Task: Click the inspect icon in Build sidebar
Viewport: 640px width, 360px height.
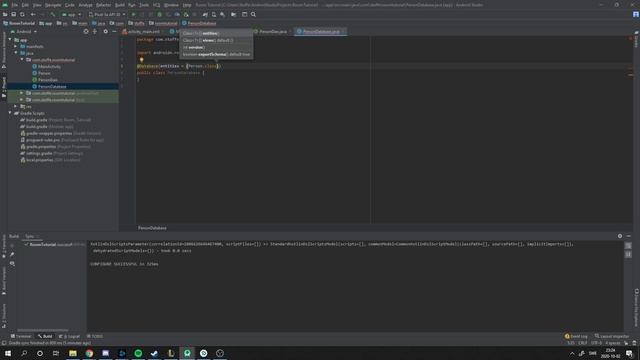Action: pos(12,264)
